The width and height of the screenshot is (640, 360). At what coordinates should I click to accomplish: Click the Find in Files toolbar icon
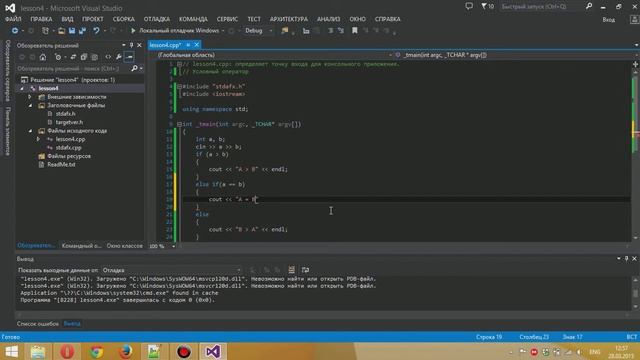285,31
